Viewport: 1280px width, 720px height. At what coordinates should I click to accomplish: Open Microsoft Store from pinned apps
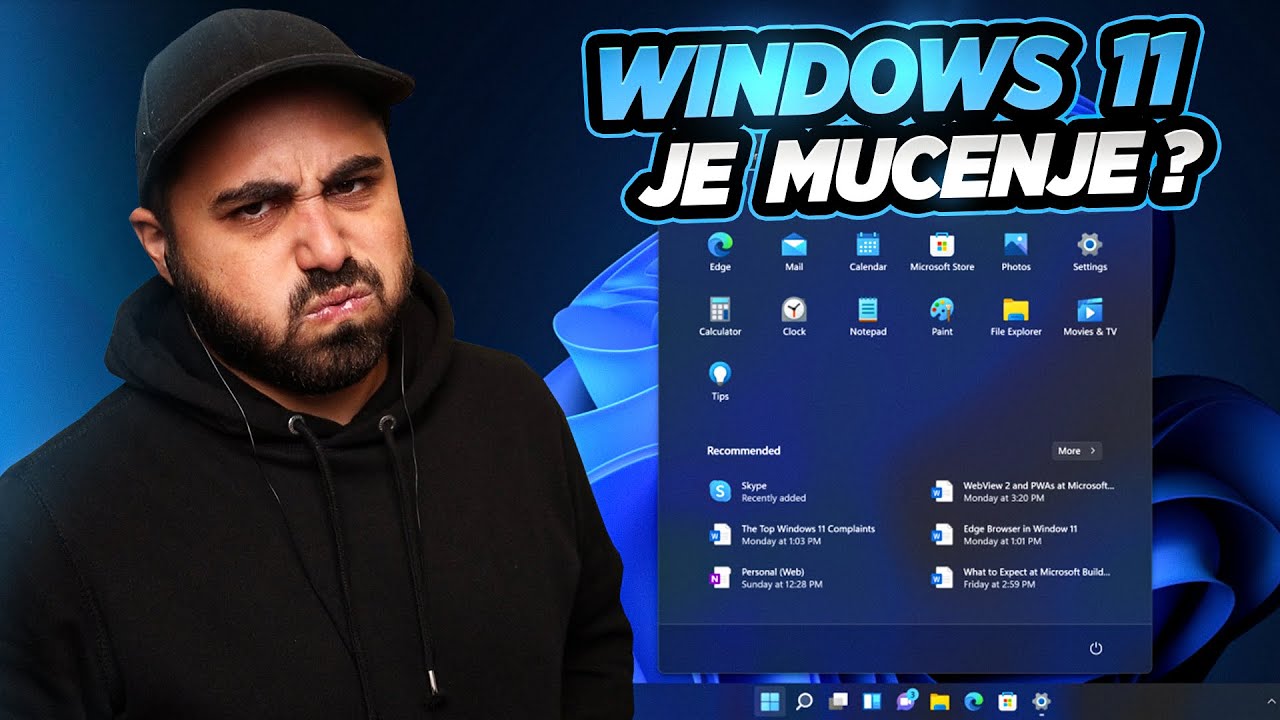tap(942, 251)
